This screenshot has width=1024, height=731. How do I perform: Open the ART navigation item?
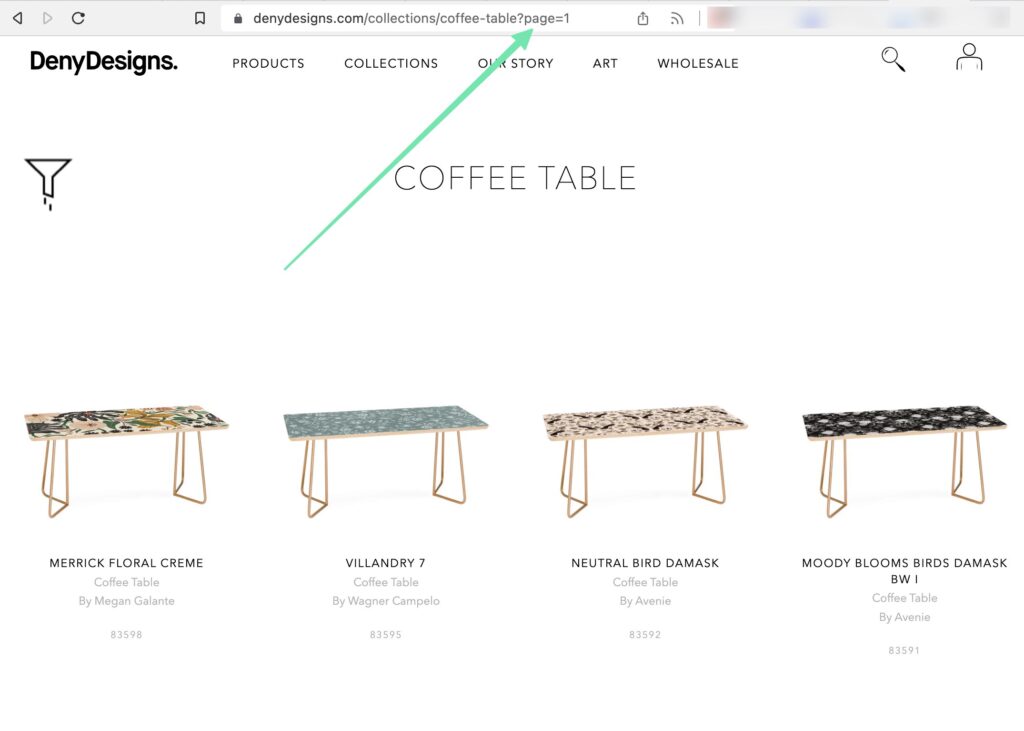point(604,63)
